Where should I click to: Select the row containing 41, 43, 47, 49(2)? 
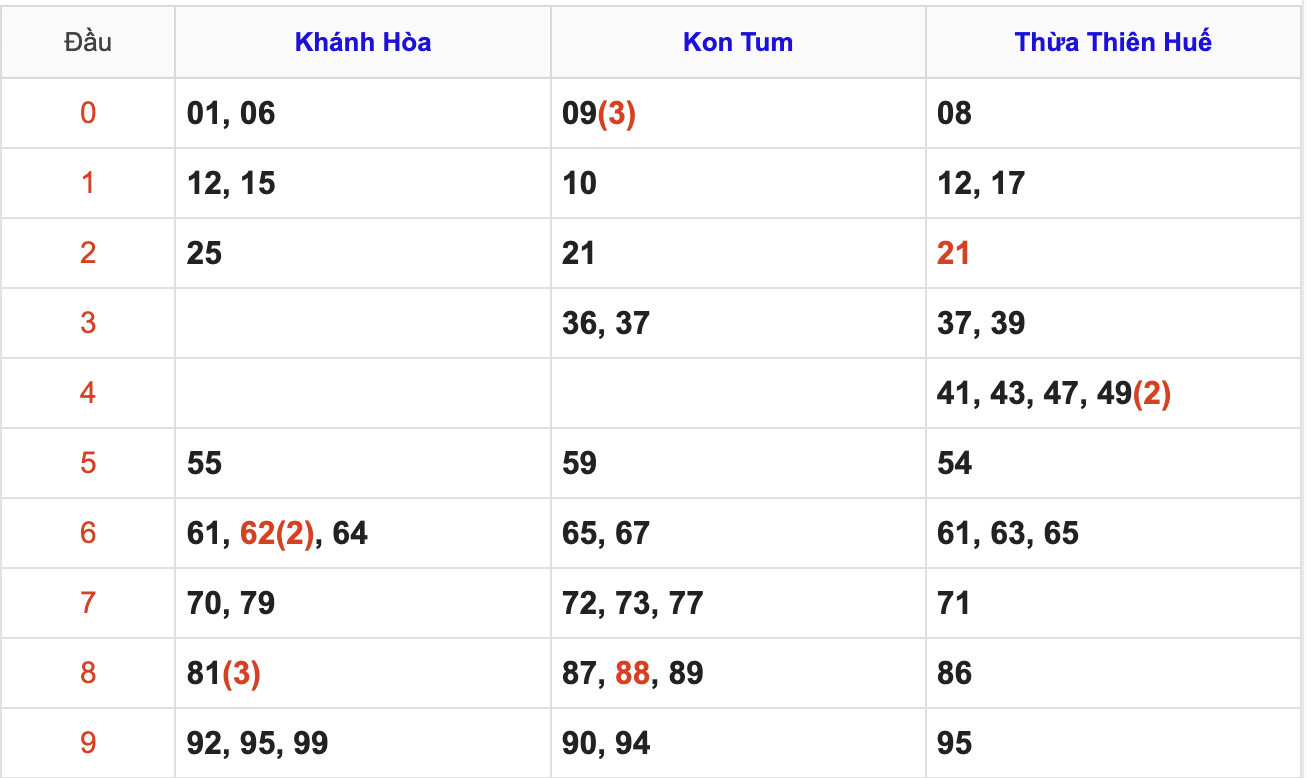coord(1053,393)
